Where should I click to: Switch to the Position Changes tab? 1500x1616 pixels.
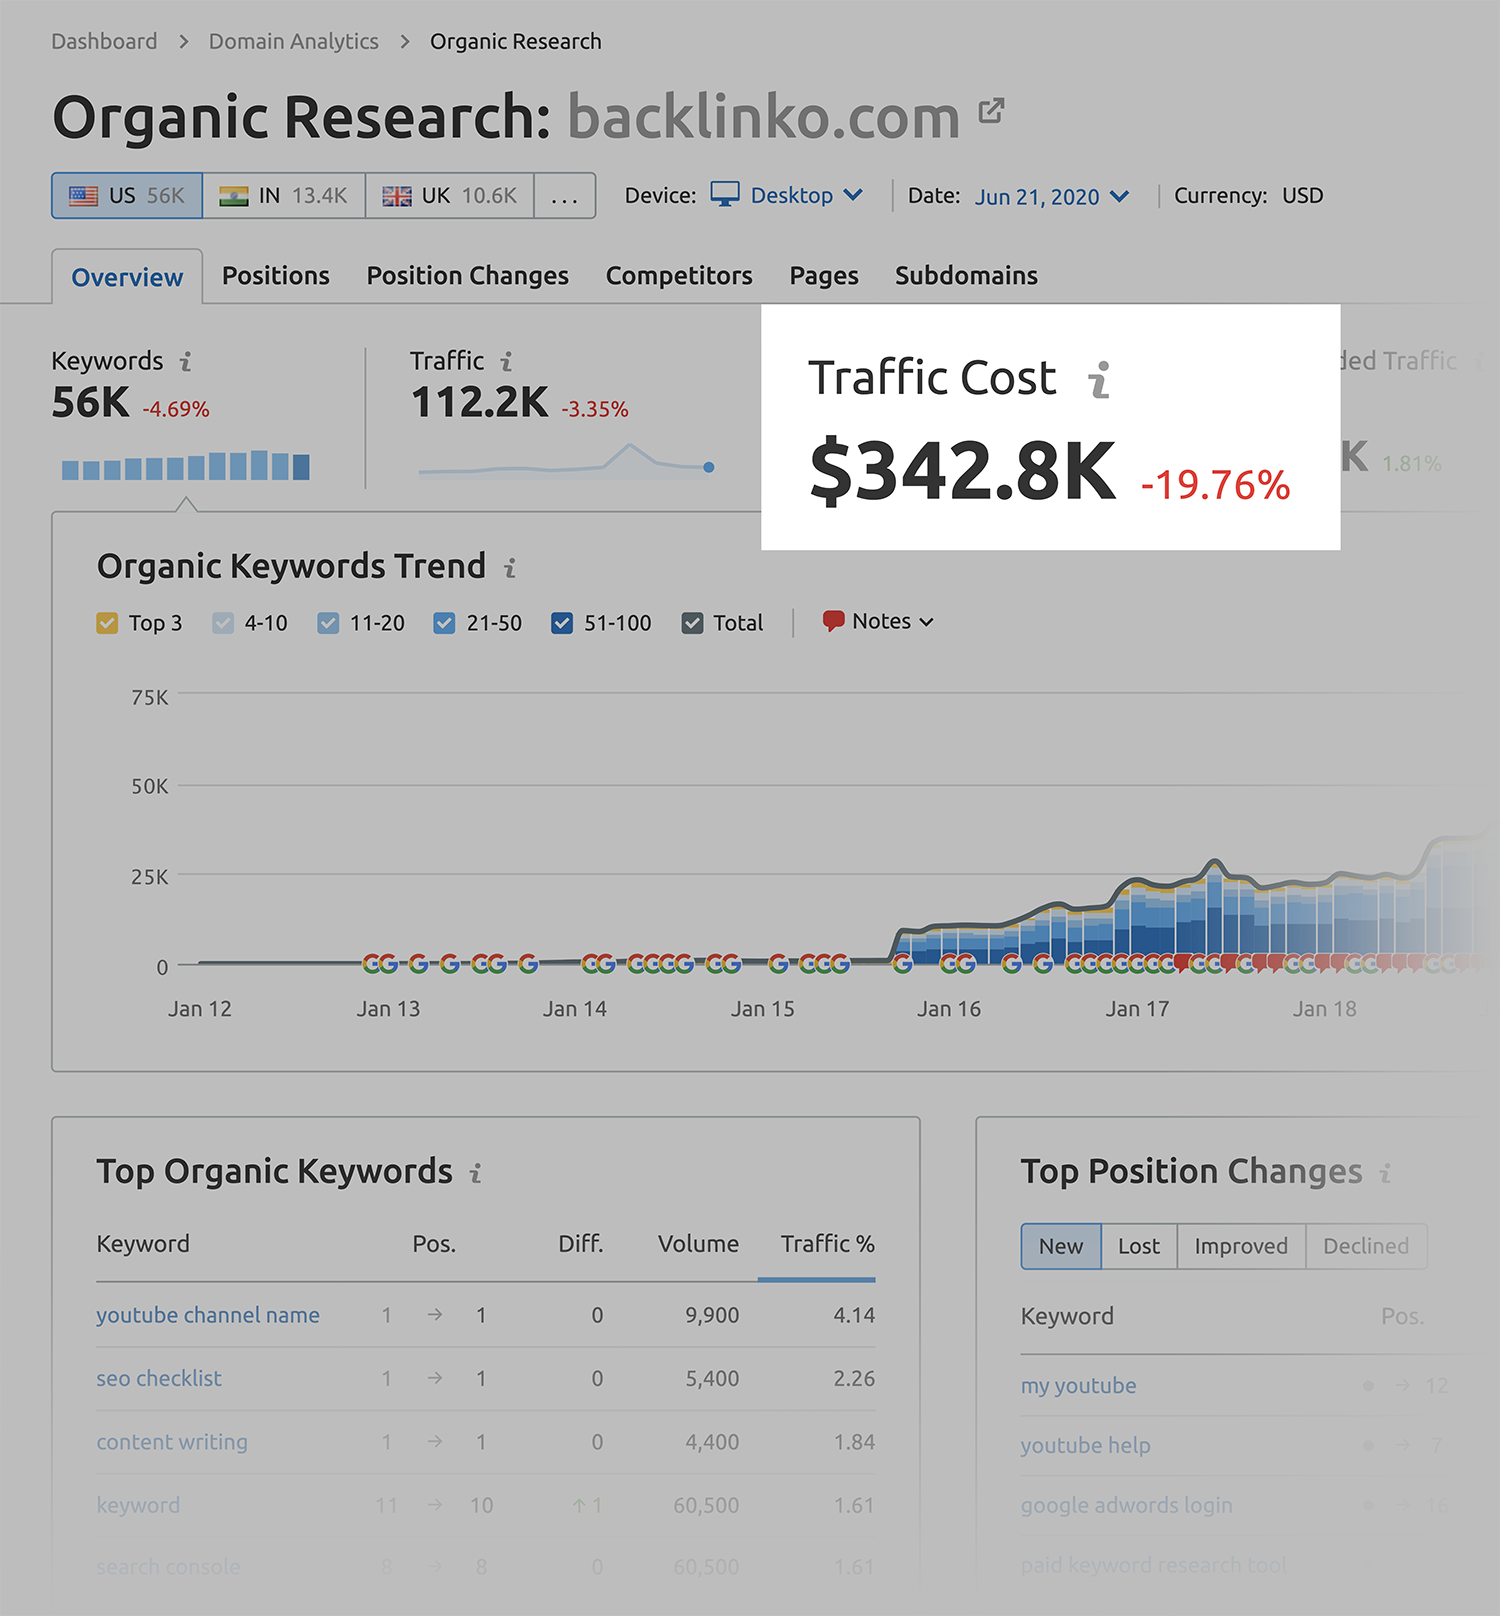pos(468,276)
